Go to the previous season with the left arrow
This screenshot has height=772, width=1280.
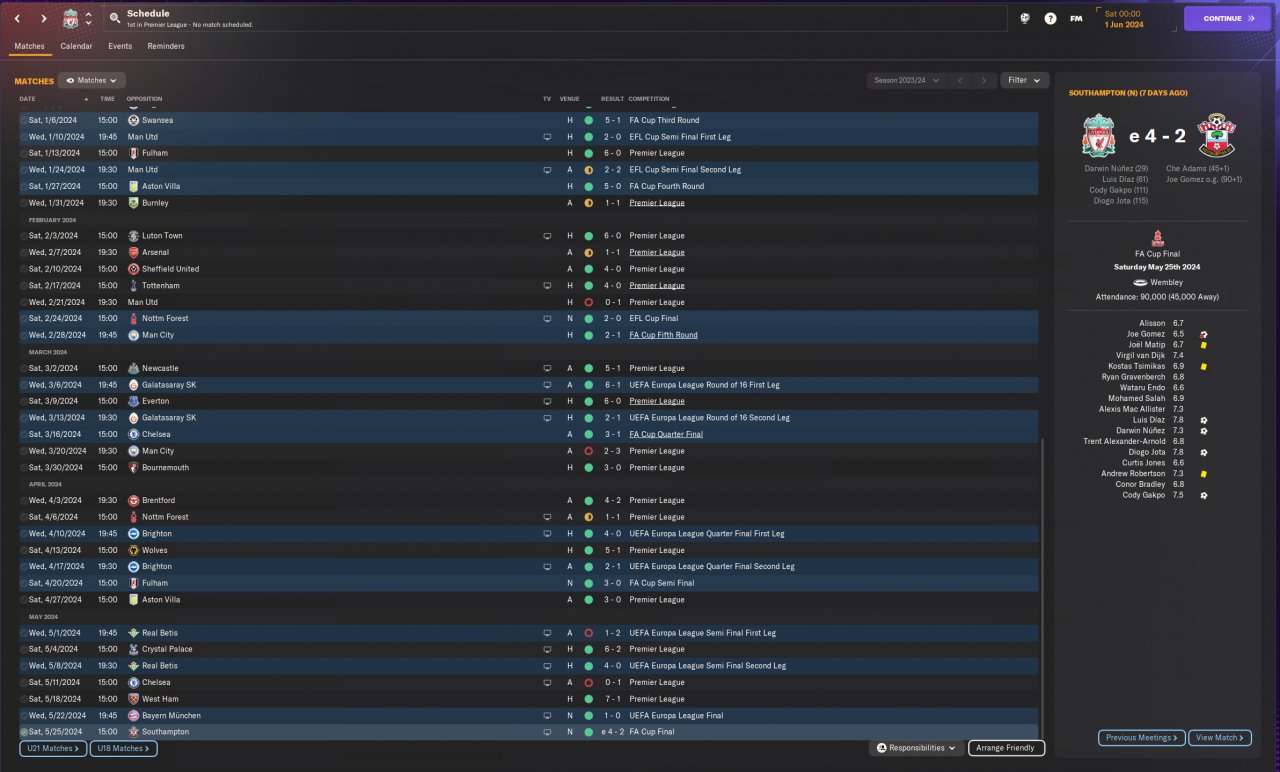coord(960,80)
